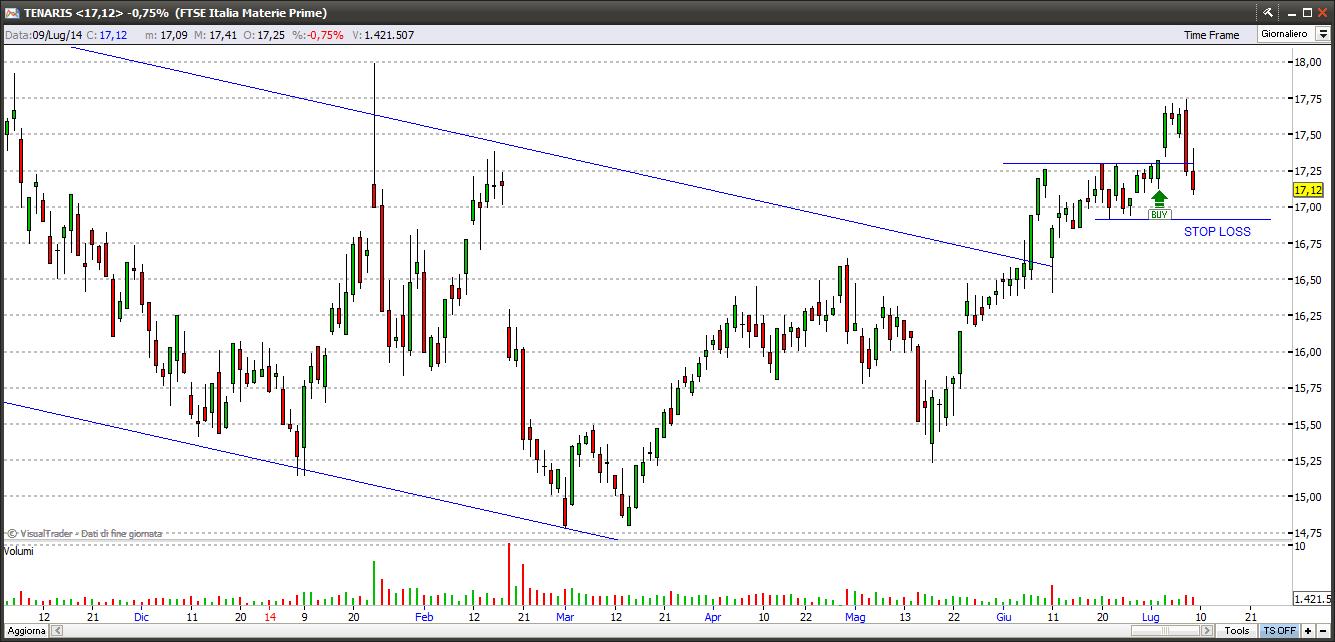Image resolution: width=1335 pixels, height=642 pixels.
Task: Toggle the TS OFF trading system switch
Action: 1278,631
